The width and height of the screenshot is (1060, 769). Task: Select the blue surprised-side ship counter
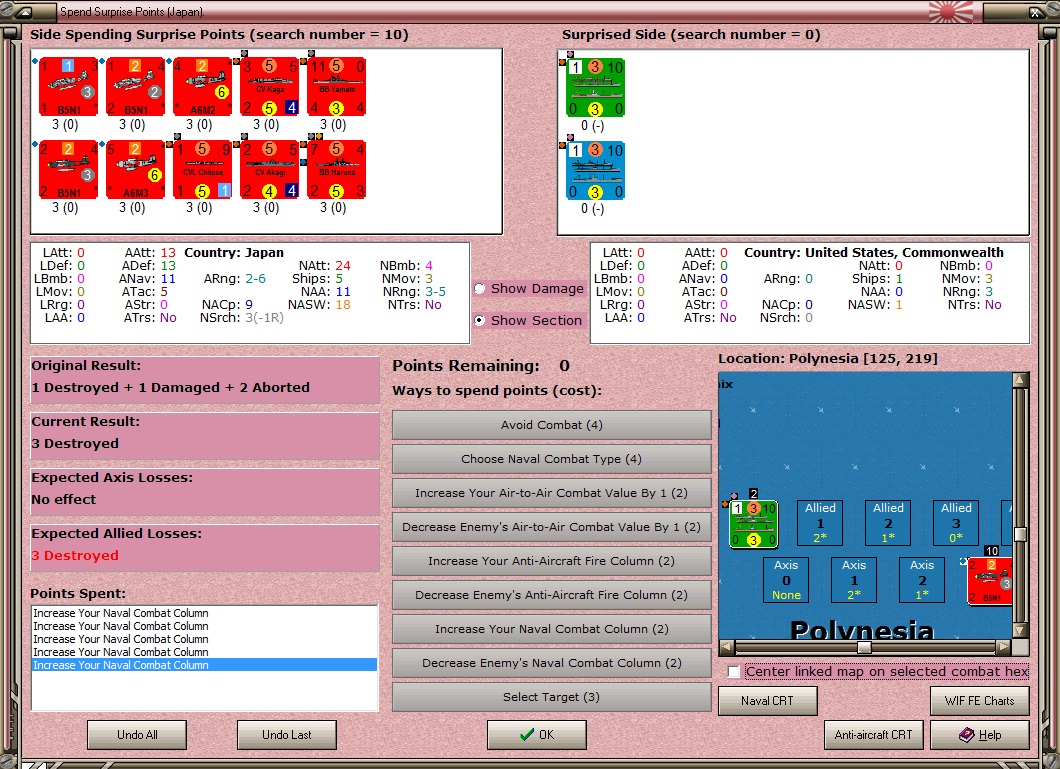coord(596,170)
